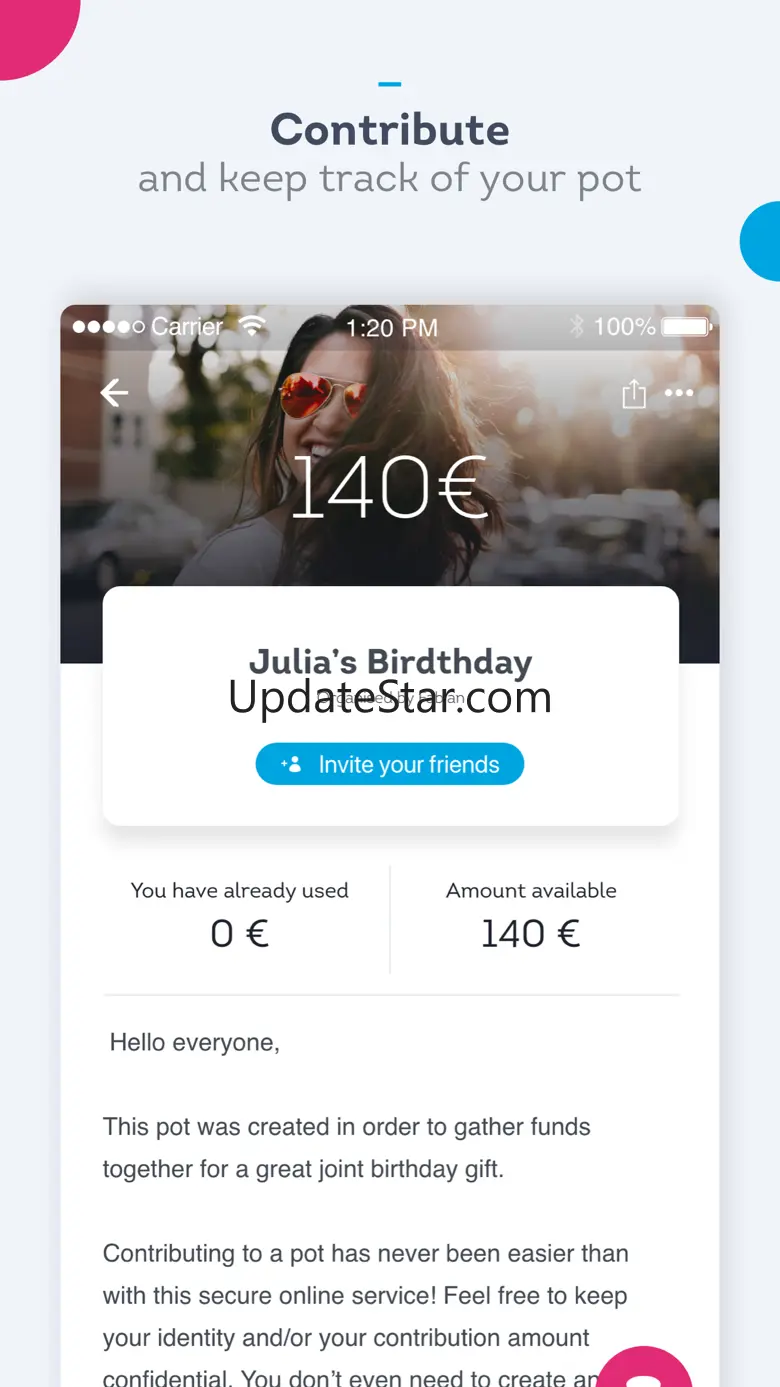Tap the back arrow on pot header
Screen dimensions: 780x1387
click(115, 393)
